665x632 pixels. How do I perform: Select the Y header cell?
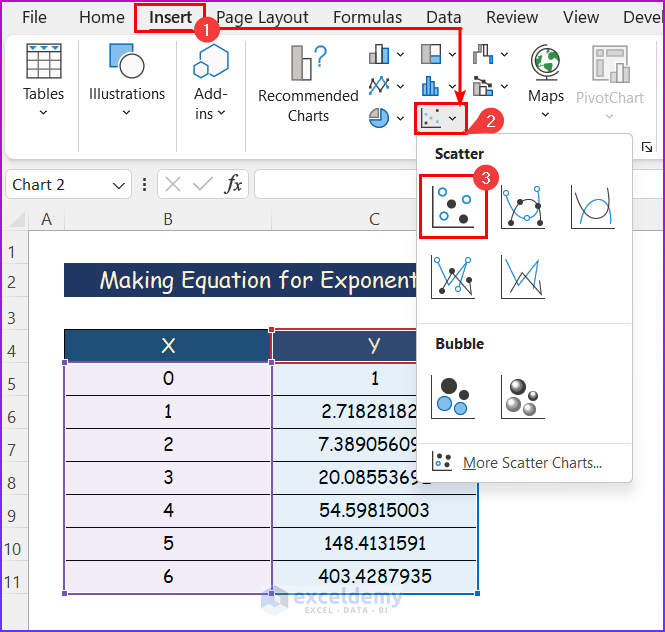pos(374,346)
